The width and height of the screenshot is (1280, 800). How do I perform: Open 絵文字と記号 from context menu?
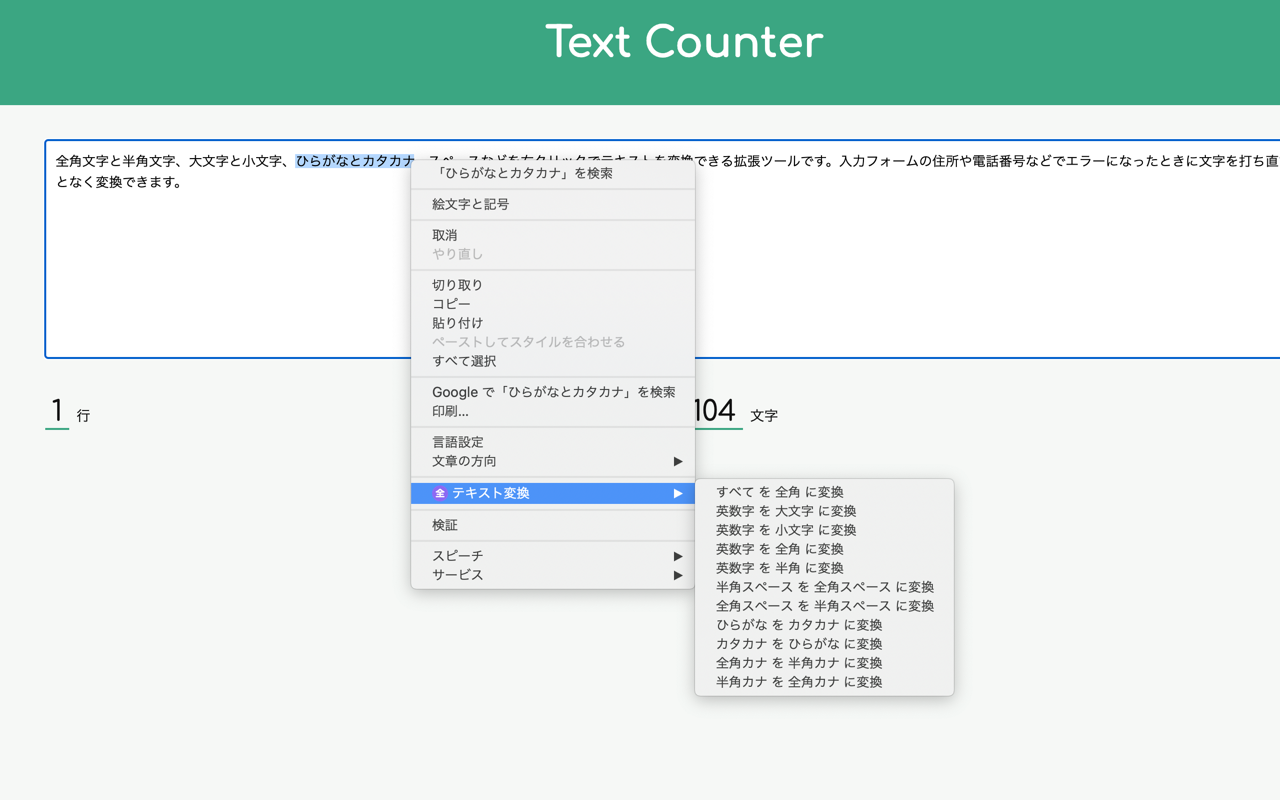(x=553, y=204)
